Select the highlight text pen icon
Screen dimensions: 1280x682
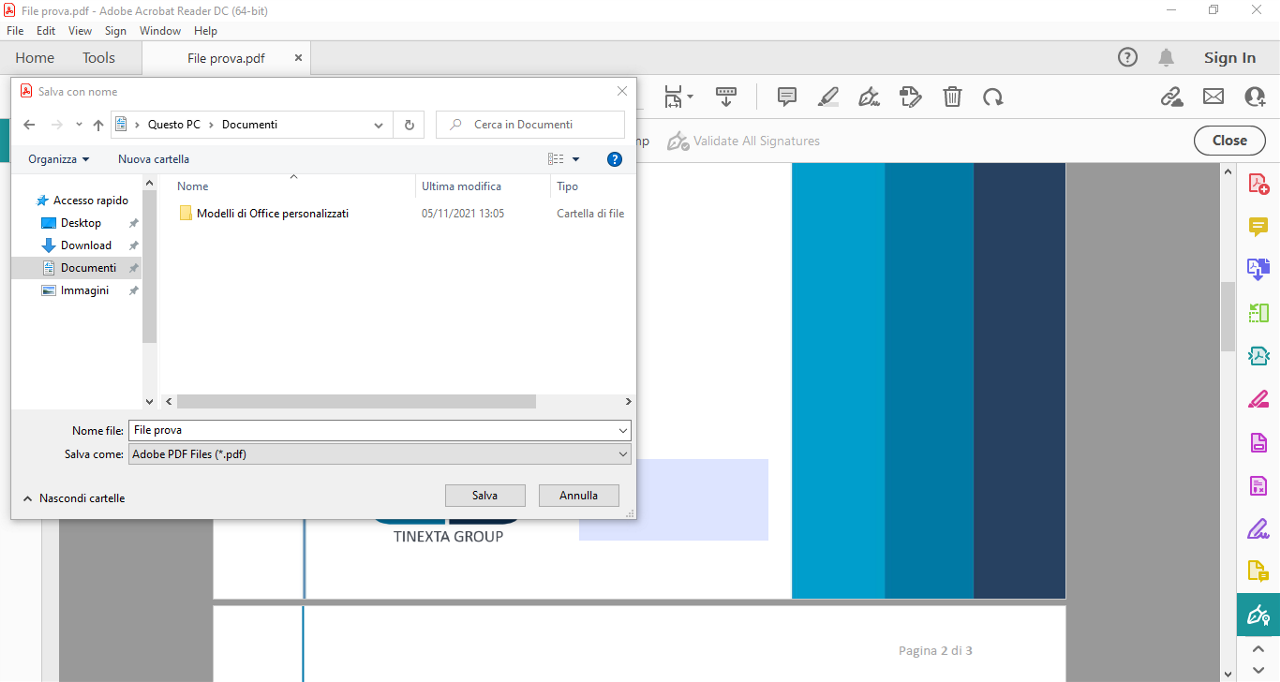pyautogui.click(x=828, y=97)
